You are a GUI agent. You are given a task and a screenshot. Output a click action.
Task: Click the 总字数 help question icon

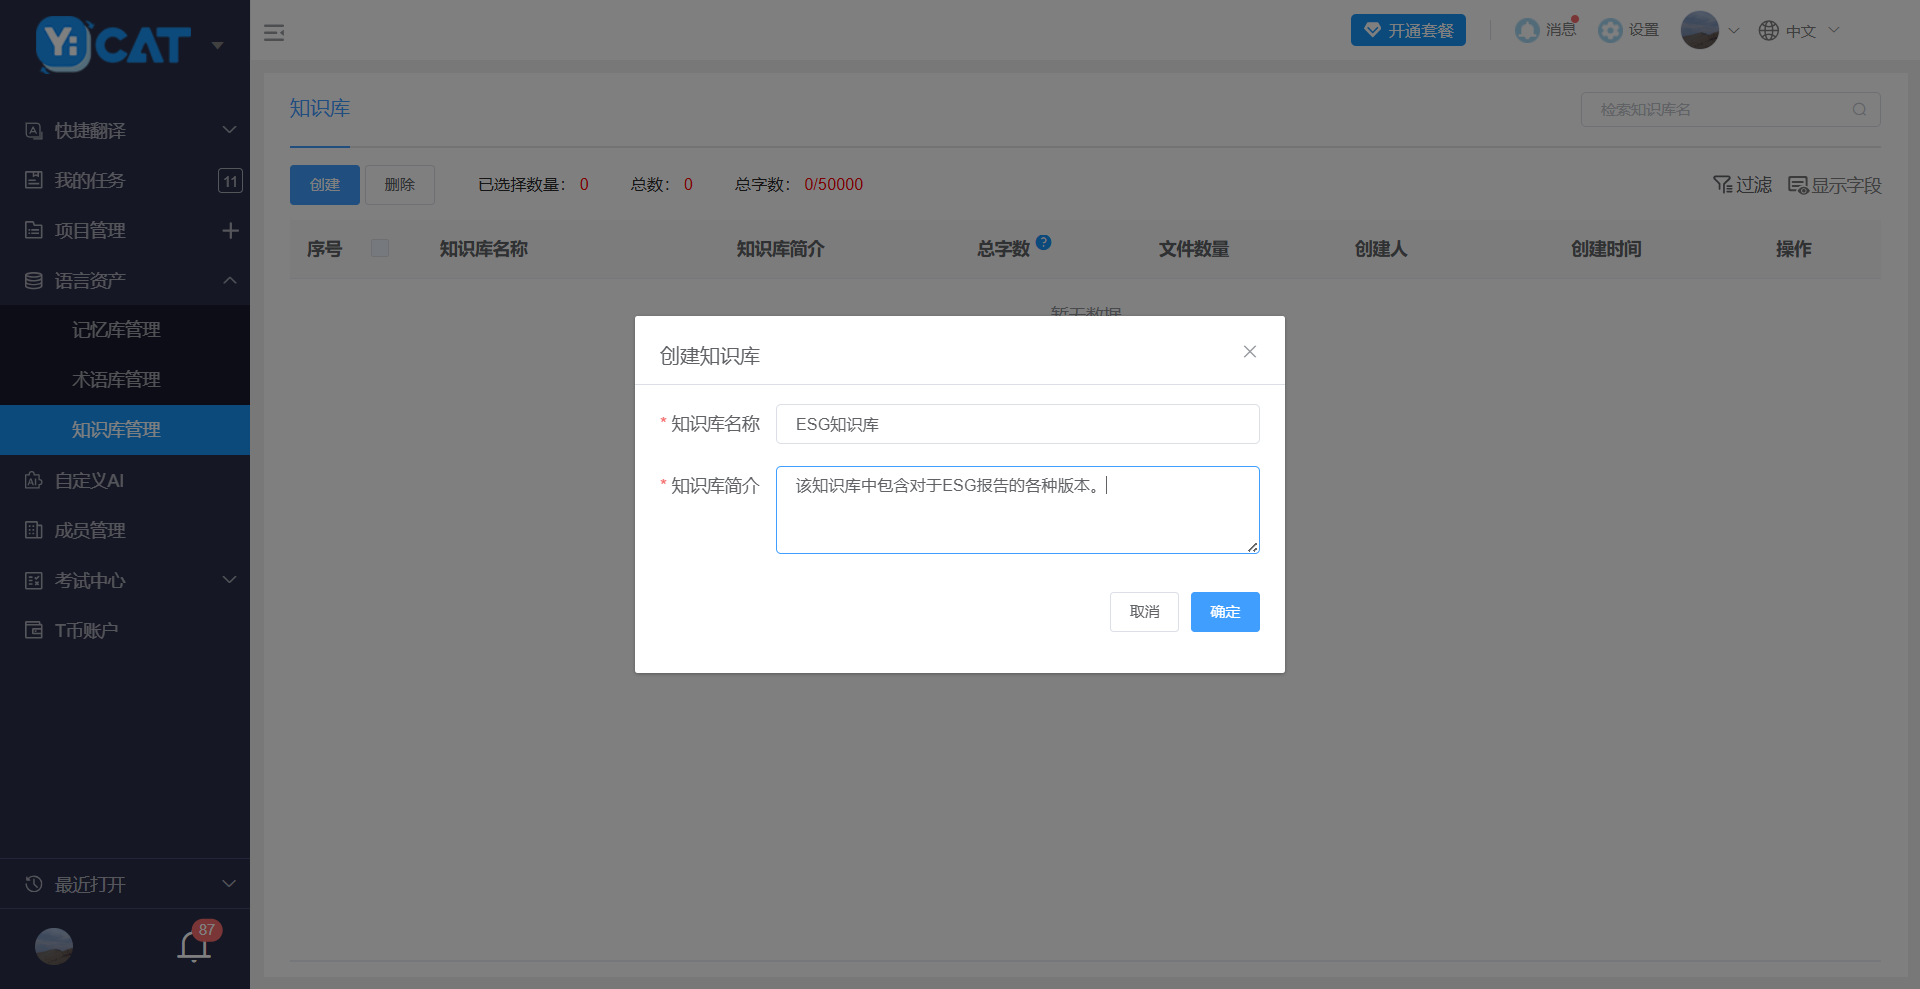click(x=1043, y=242)
